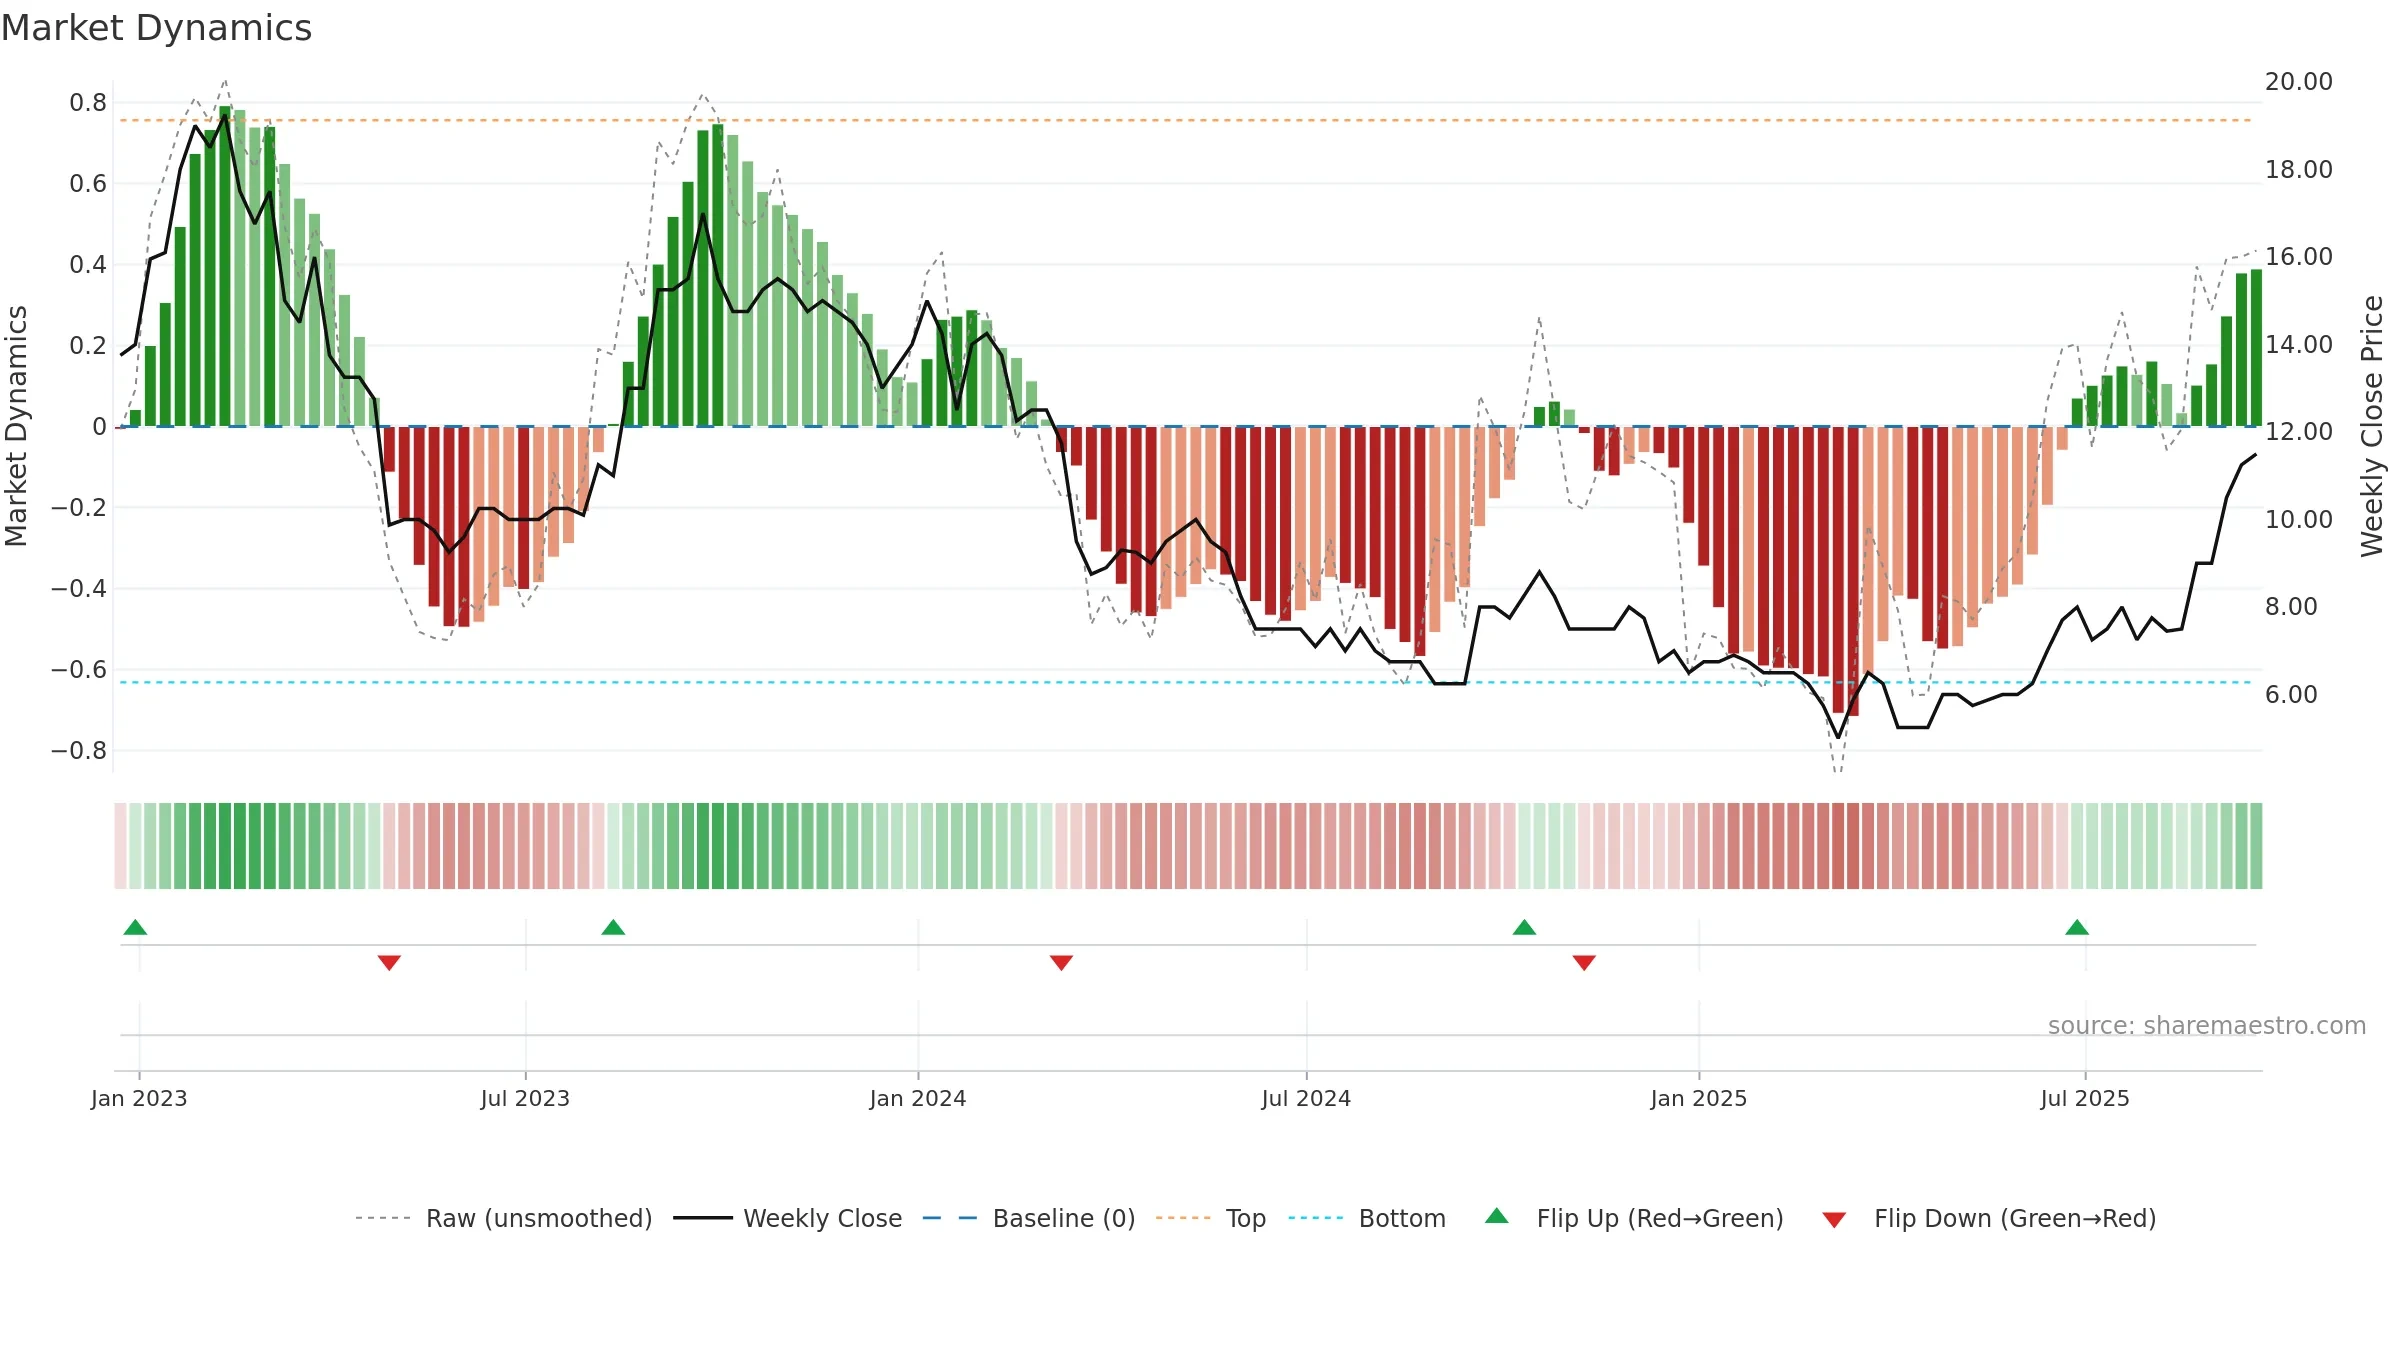Click the orange dashed Top threshold line
Screen dimensions: 2400x1350
point(1185,120)
